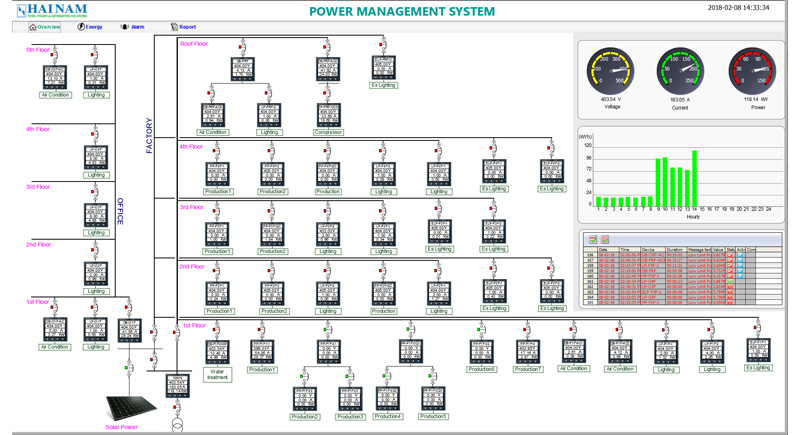Click the Compressor label button
The image size is (800, 435).
pyautogui.click(x=328, y=132)
